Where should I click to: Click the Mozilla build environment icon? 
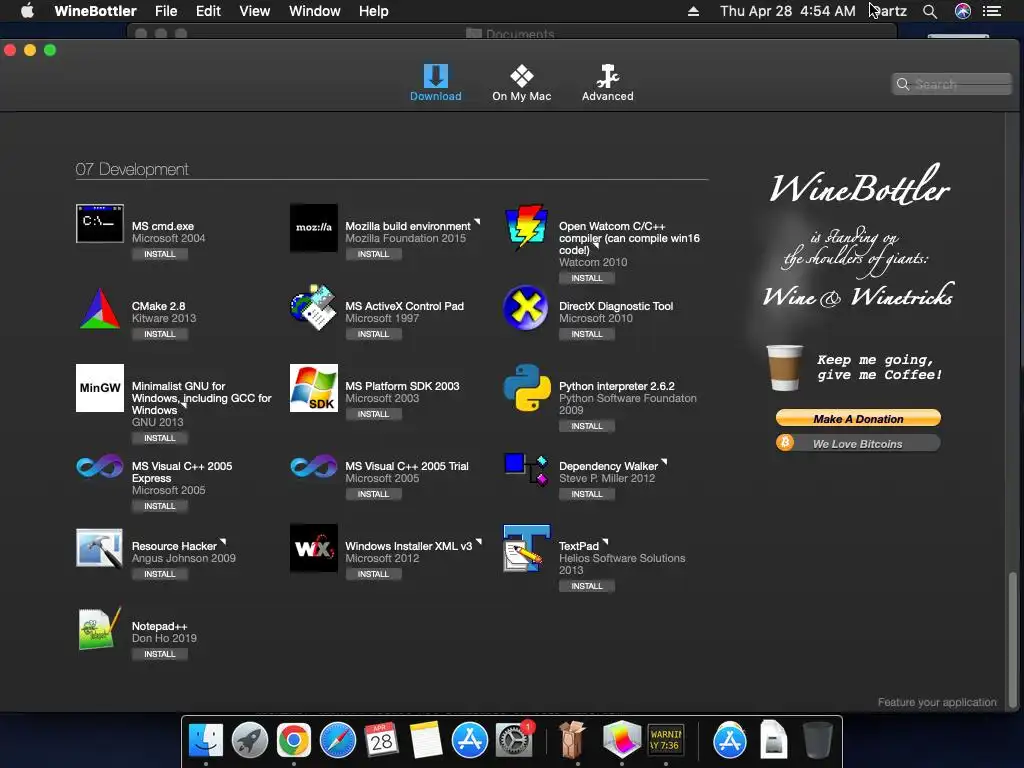pyautogui.click(x=314, y=227)
